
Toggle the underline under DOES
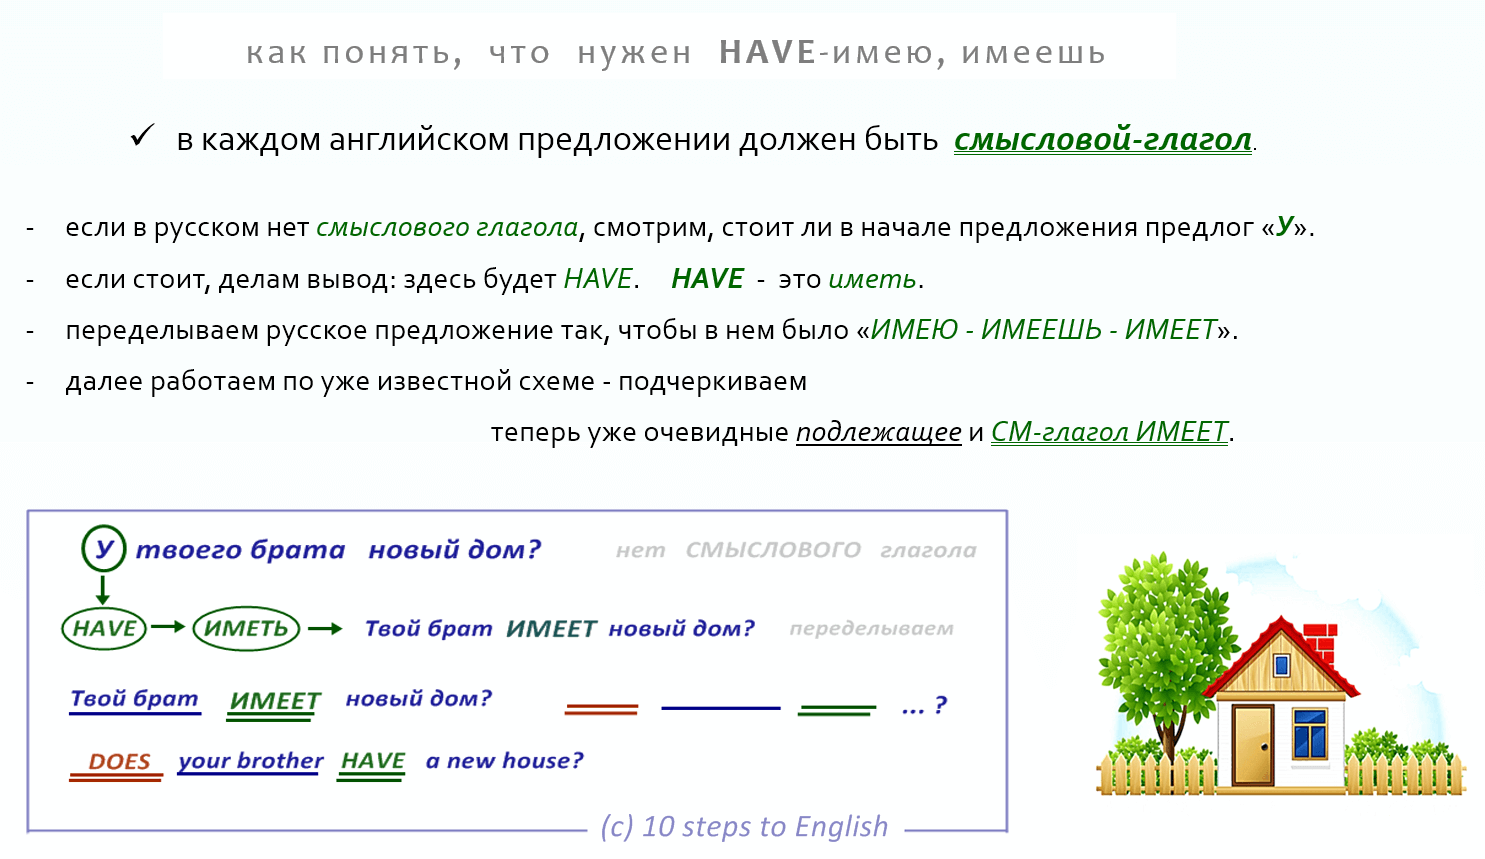tap(116, 777)
